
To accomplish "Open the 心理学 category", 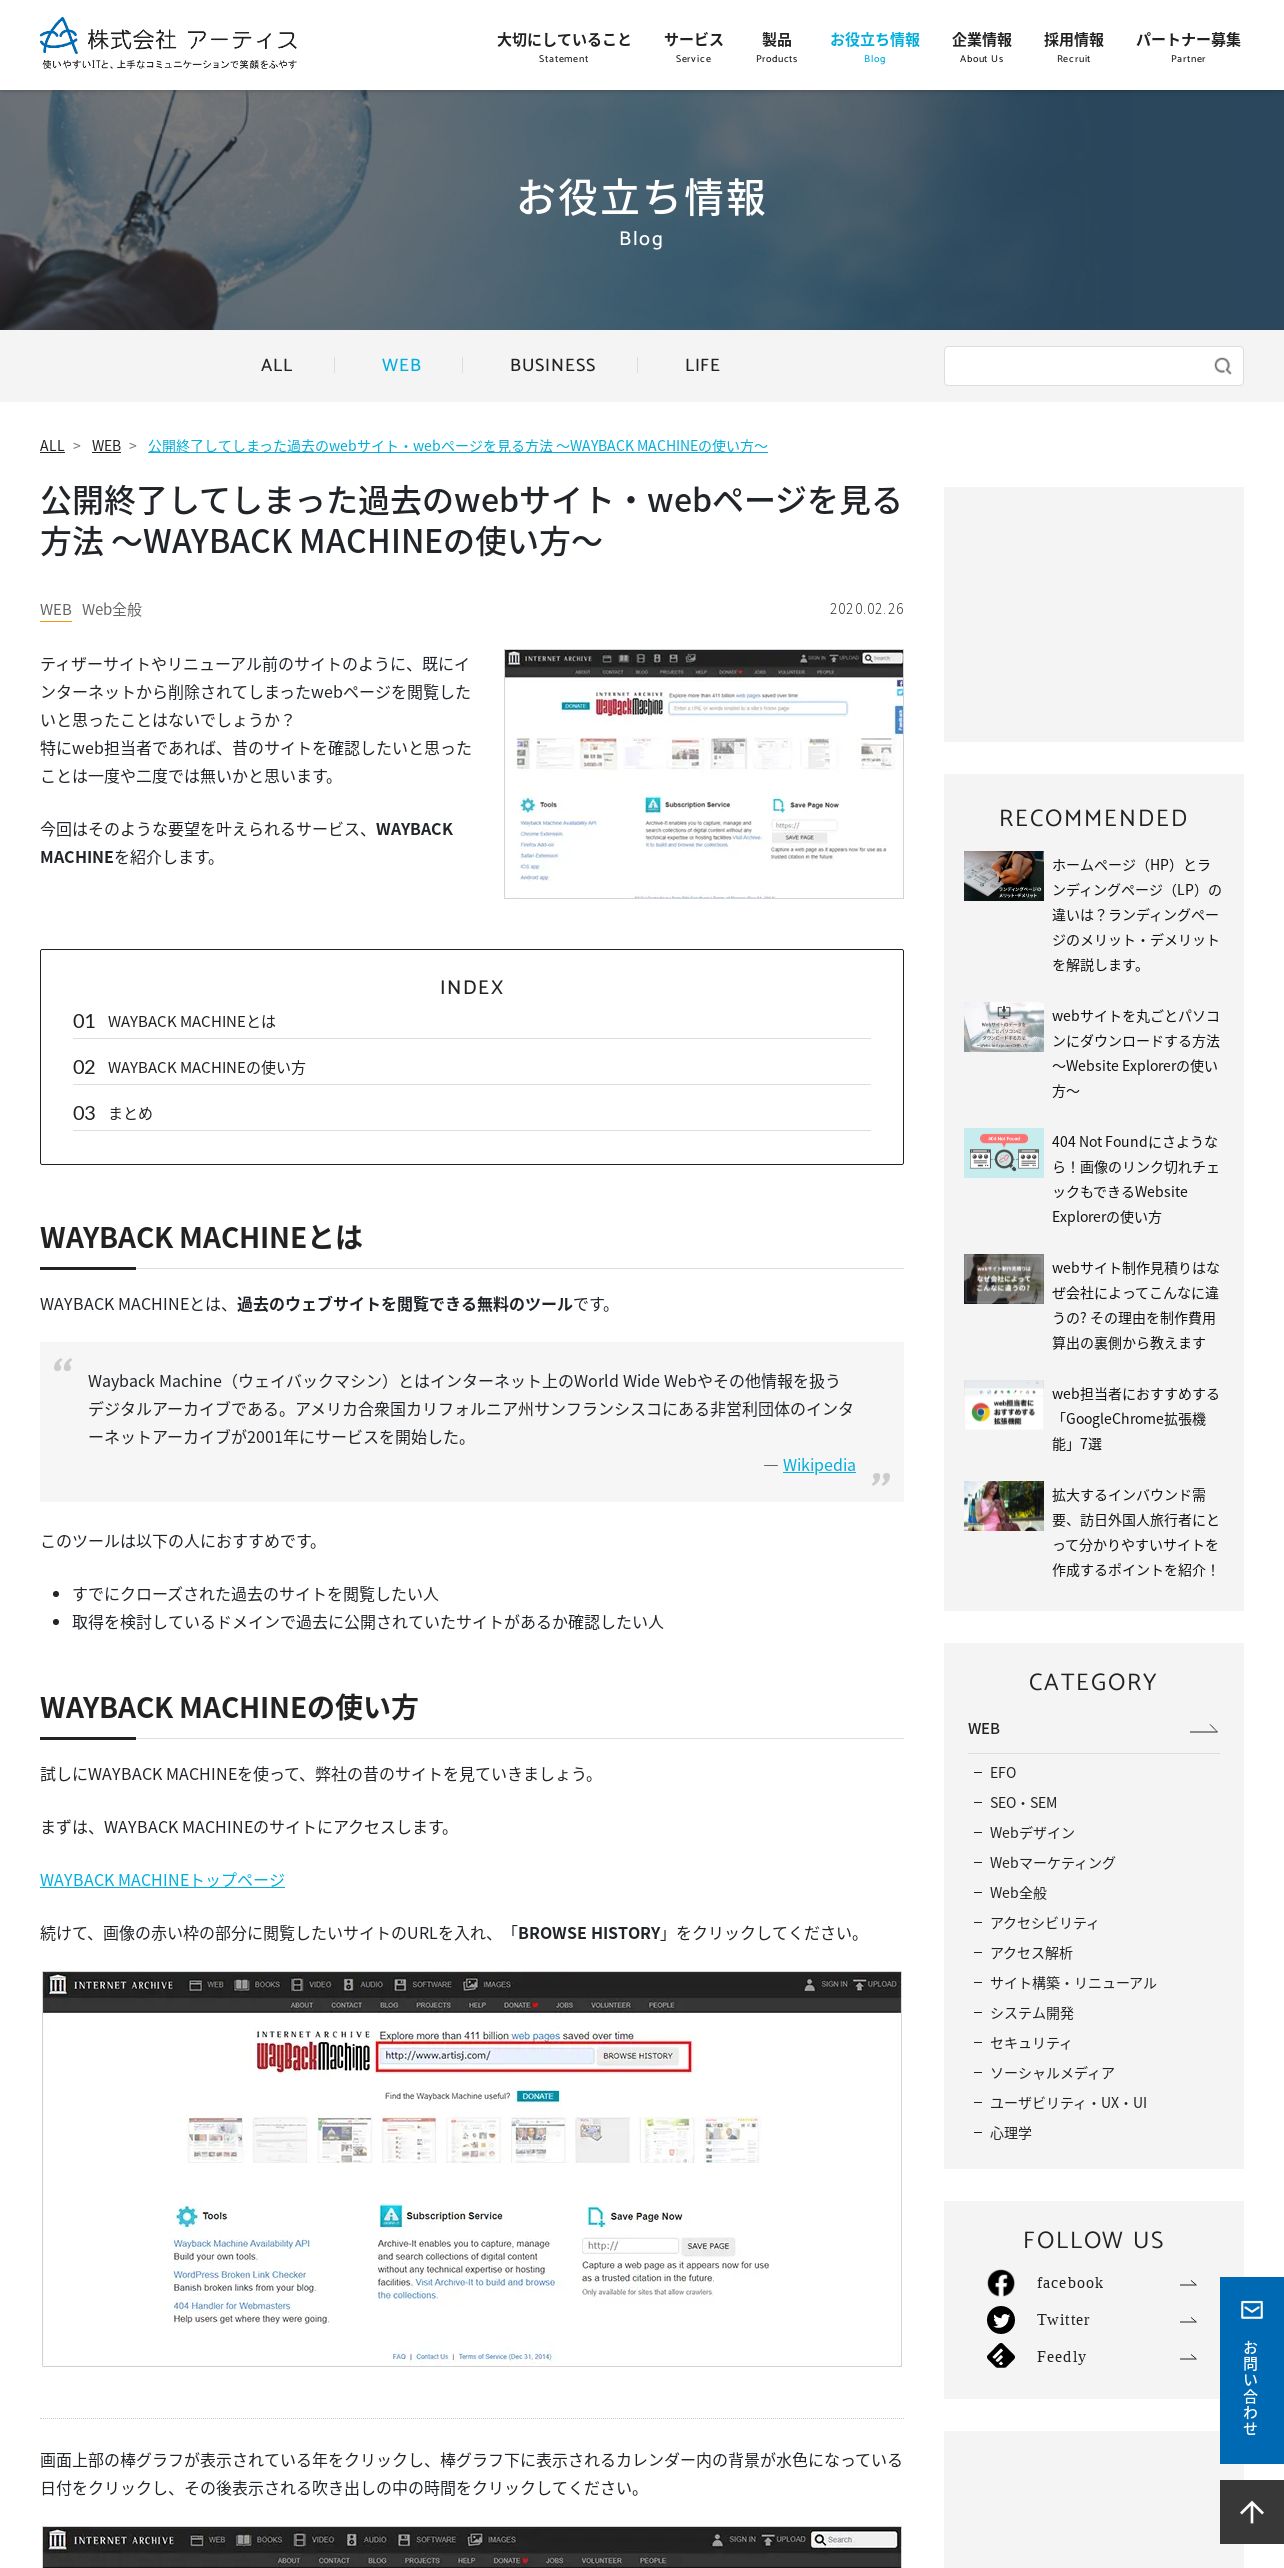I will click(1011, 2133).
